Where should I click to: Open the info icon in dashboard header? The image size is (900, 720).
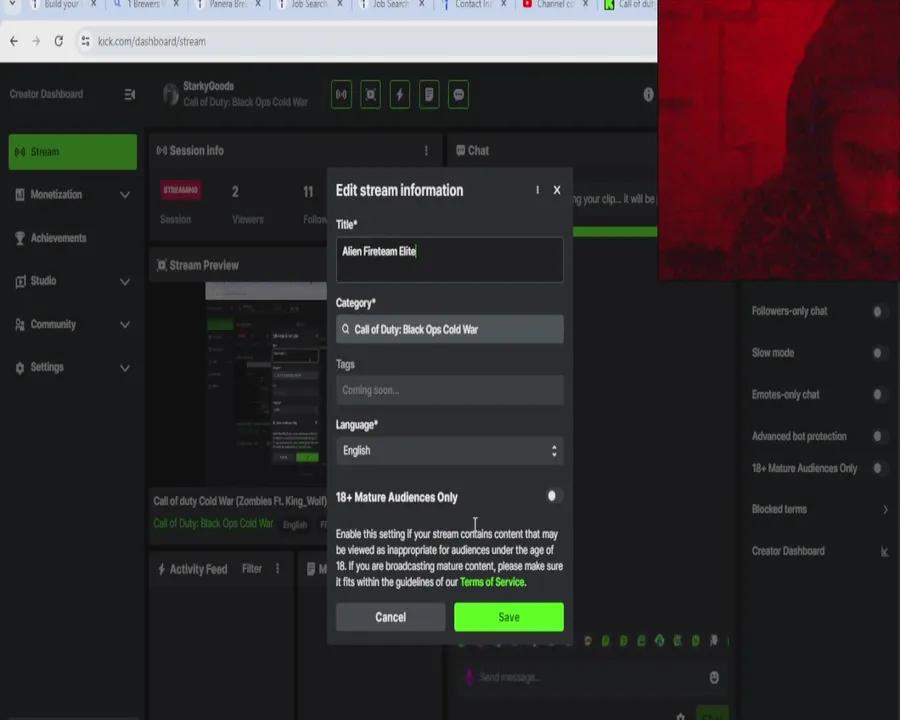tap(648, 95)
